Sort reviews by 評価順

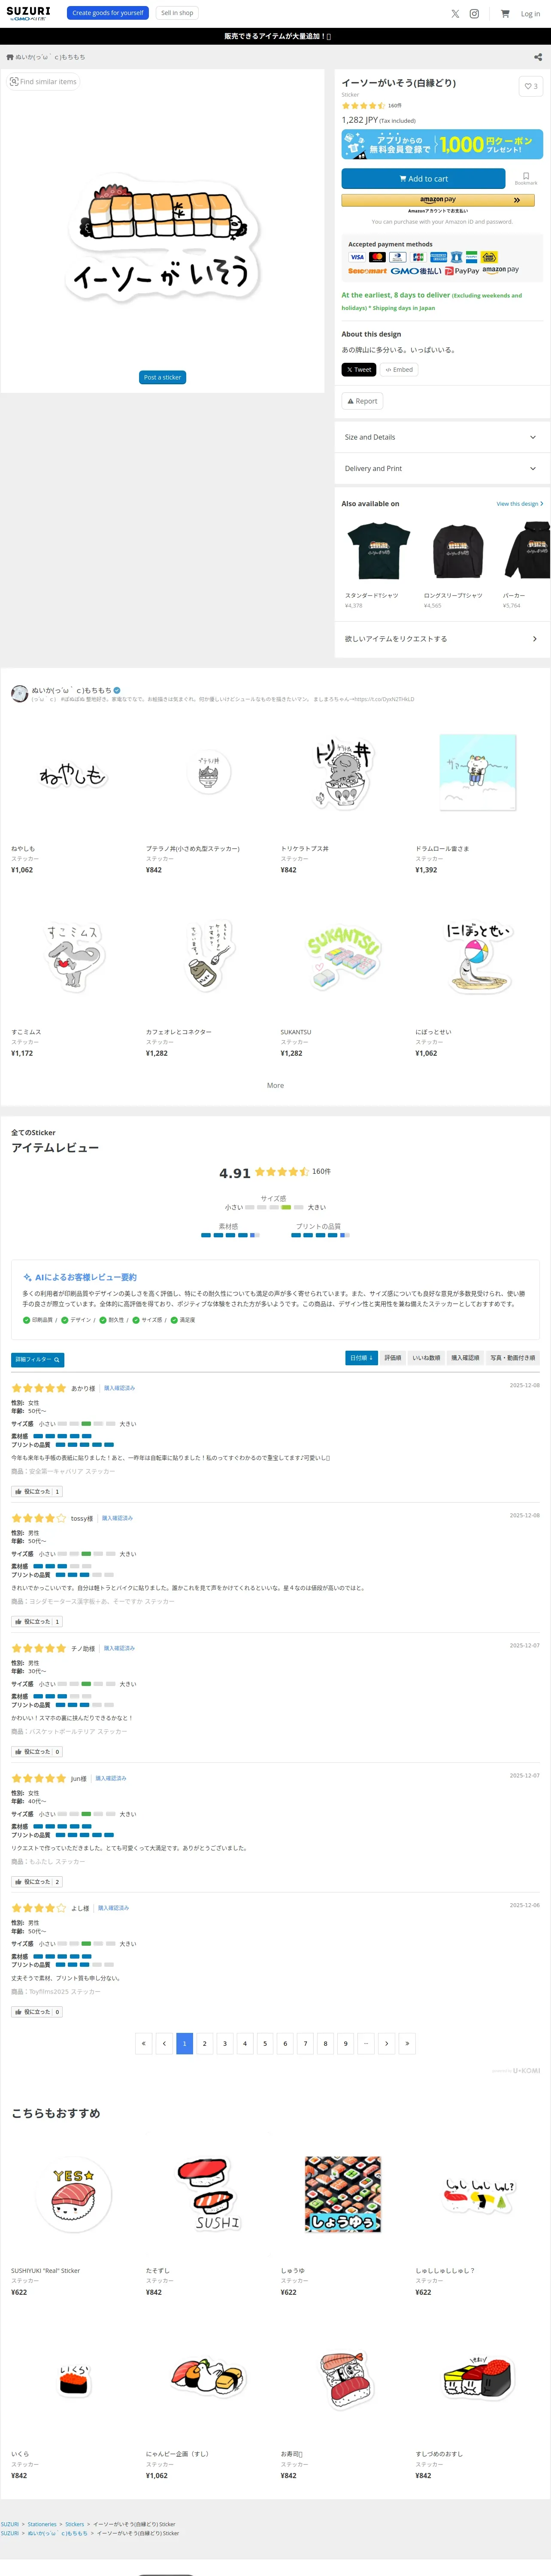393,1358
